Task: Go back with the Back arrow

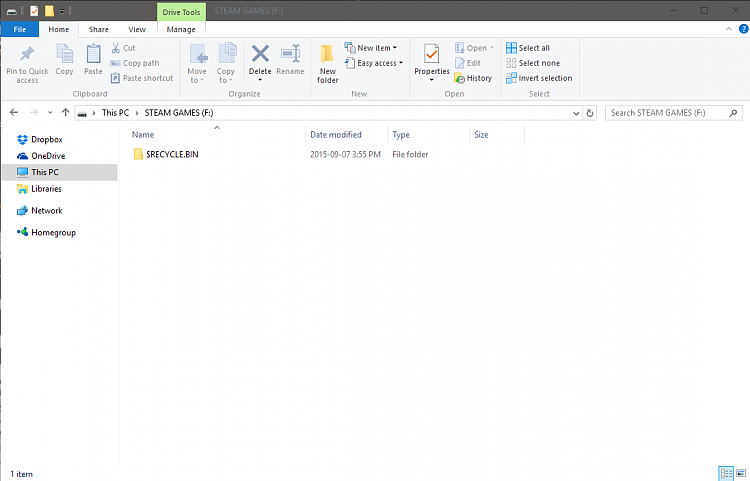Action: pos(14,112)
